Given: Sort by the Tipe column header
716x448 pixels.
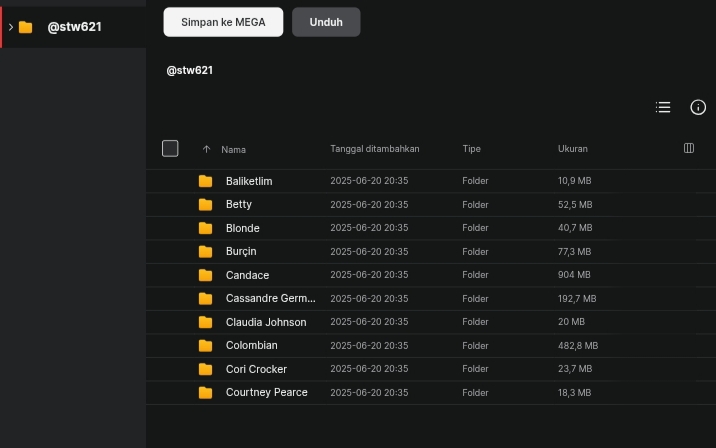Looking at the screenshot, I should (x=471, y=149).
